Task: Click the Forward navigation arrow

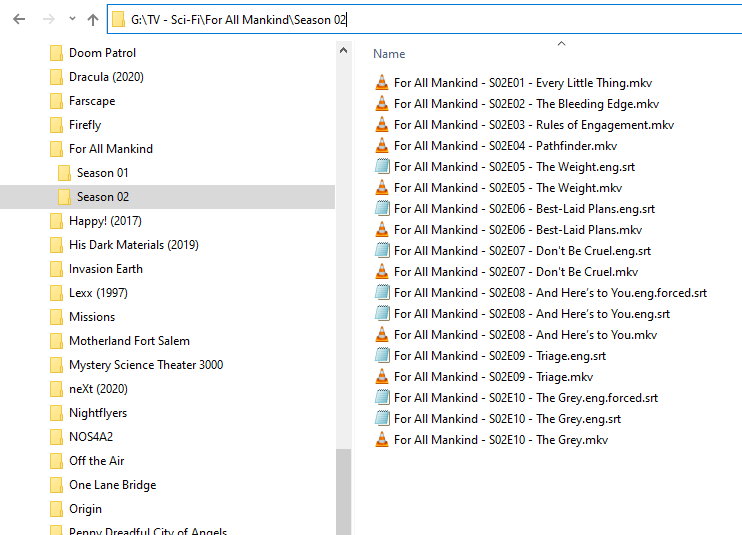Action: click(x=49, y=19)
